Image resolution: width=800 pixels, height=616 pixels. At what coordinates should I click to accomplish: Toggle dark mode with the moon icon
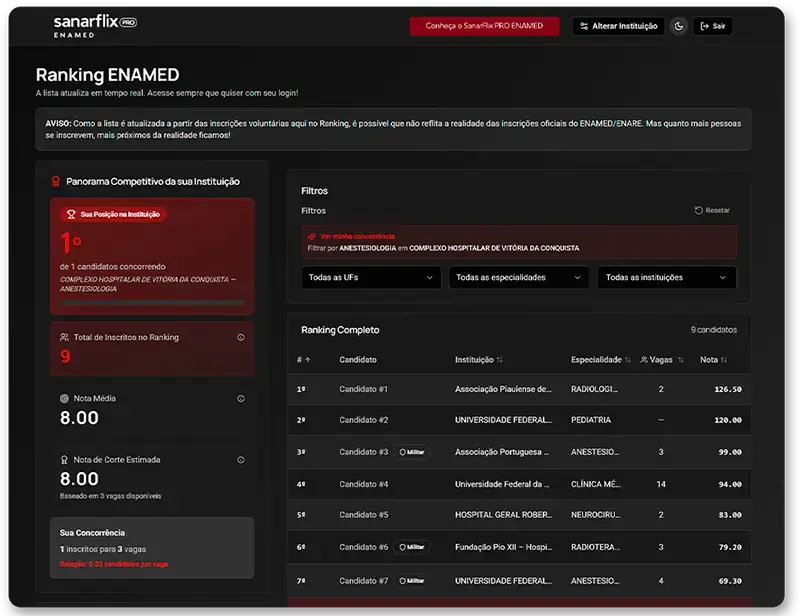pos(679,26)
